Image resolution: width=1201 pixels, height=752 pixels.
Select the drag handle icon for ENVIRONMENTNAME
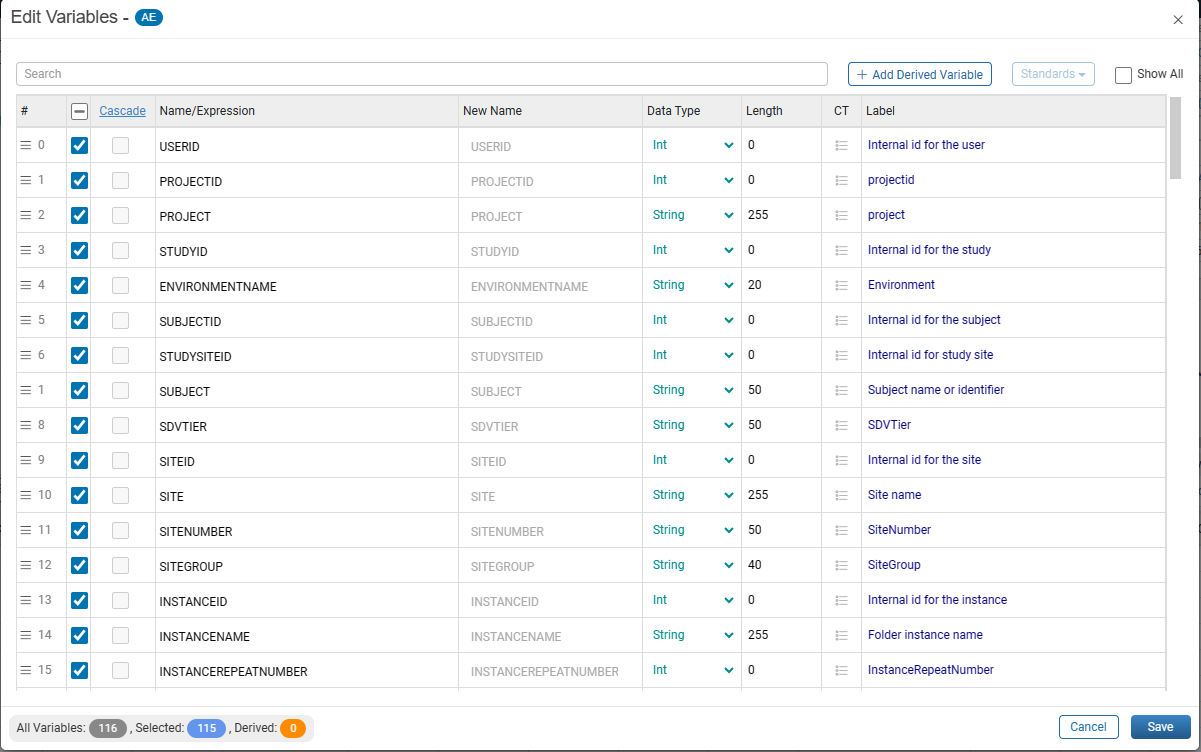point(26,285)
